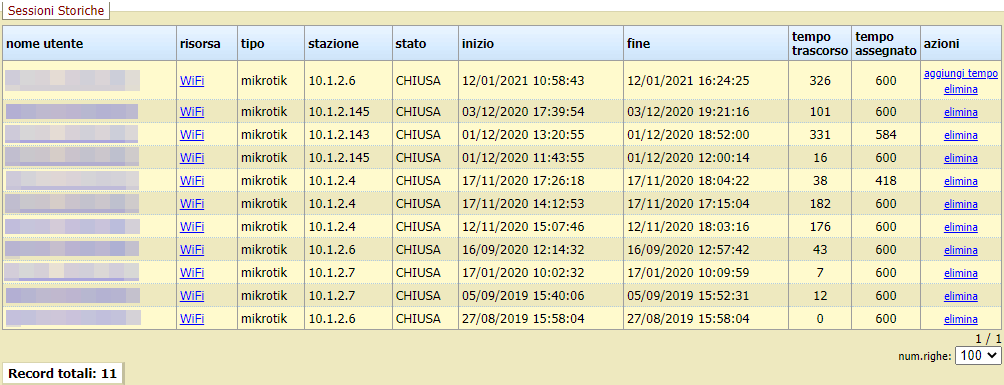Click 'elimina' for the 12/01/2021 10:58:43 session

(x=960, y=90)
